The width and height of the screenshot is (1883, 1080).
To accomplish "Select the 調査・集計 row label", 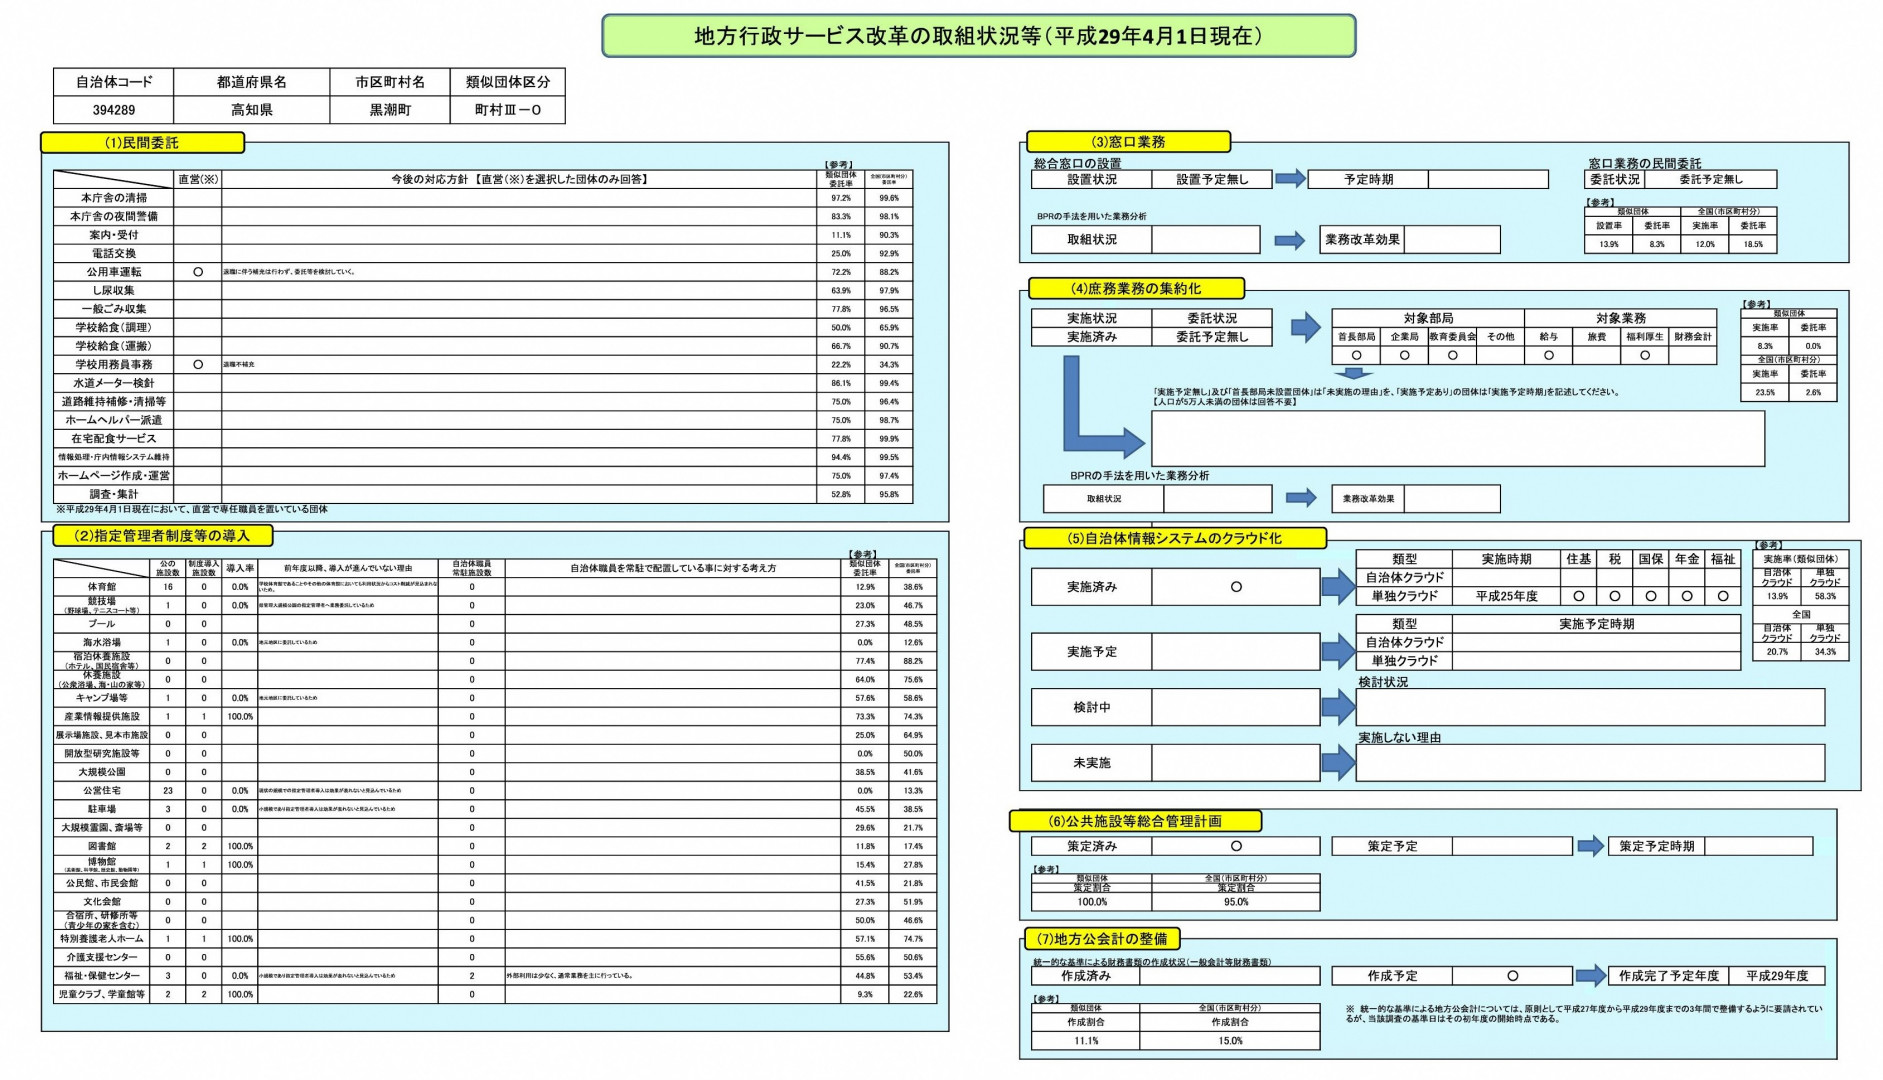I will point(114,494).
